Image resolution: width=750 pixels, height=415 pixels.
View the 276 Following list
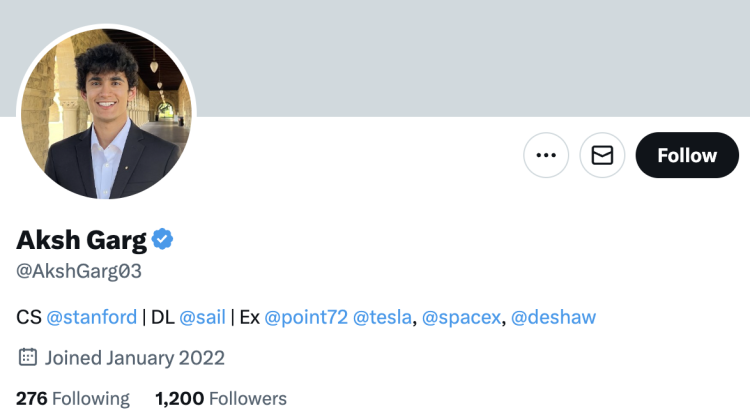point(73,398)
